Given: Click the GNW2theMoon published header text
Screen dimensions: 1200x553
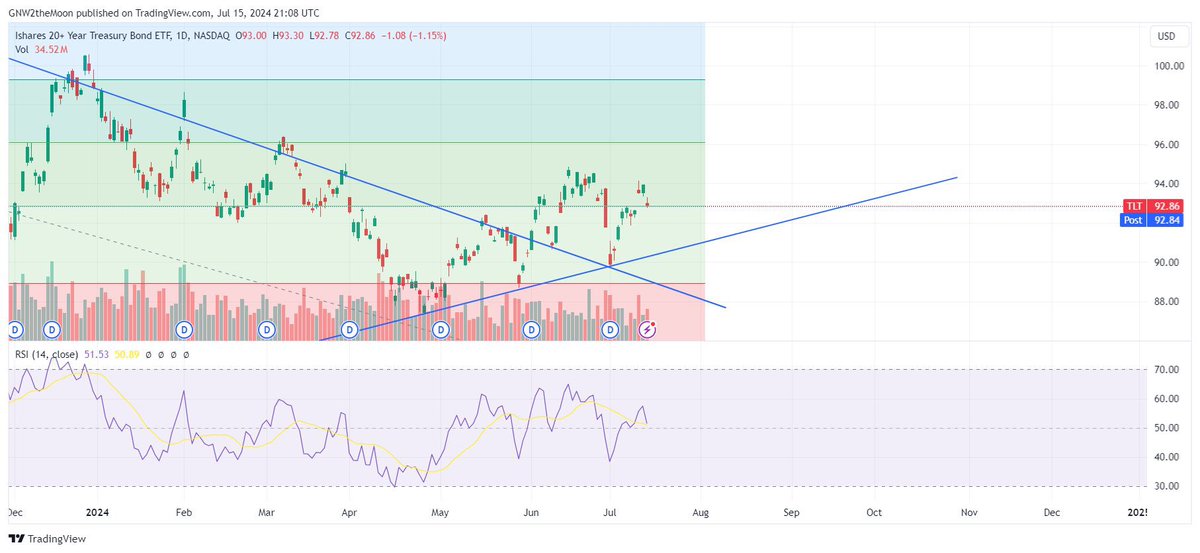Looking at the screenshot, I should coord(164,13).
